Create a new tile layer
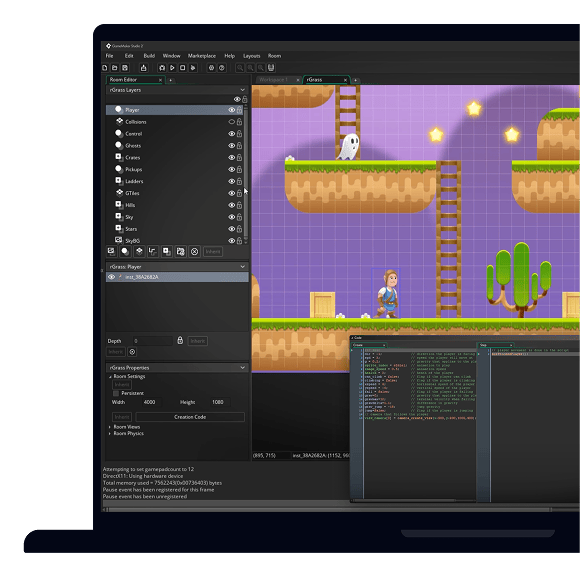This screenshot has height=580, width=580. coord(139,252)
